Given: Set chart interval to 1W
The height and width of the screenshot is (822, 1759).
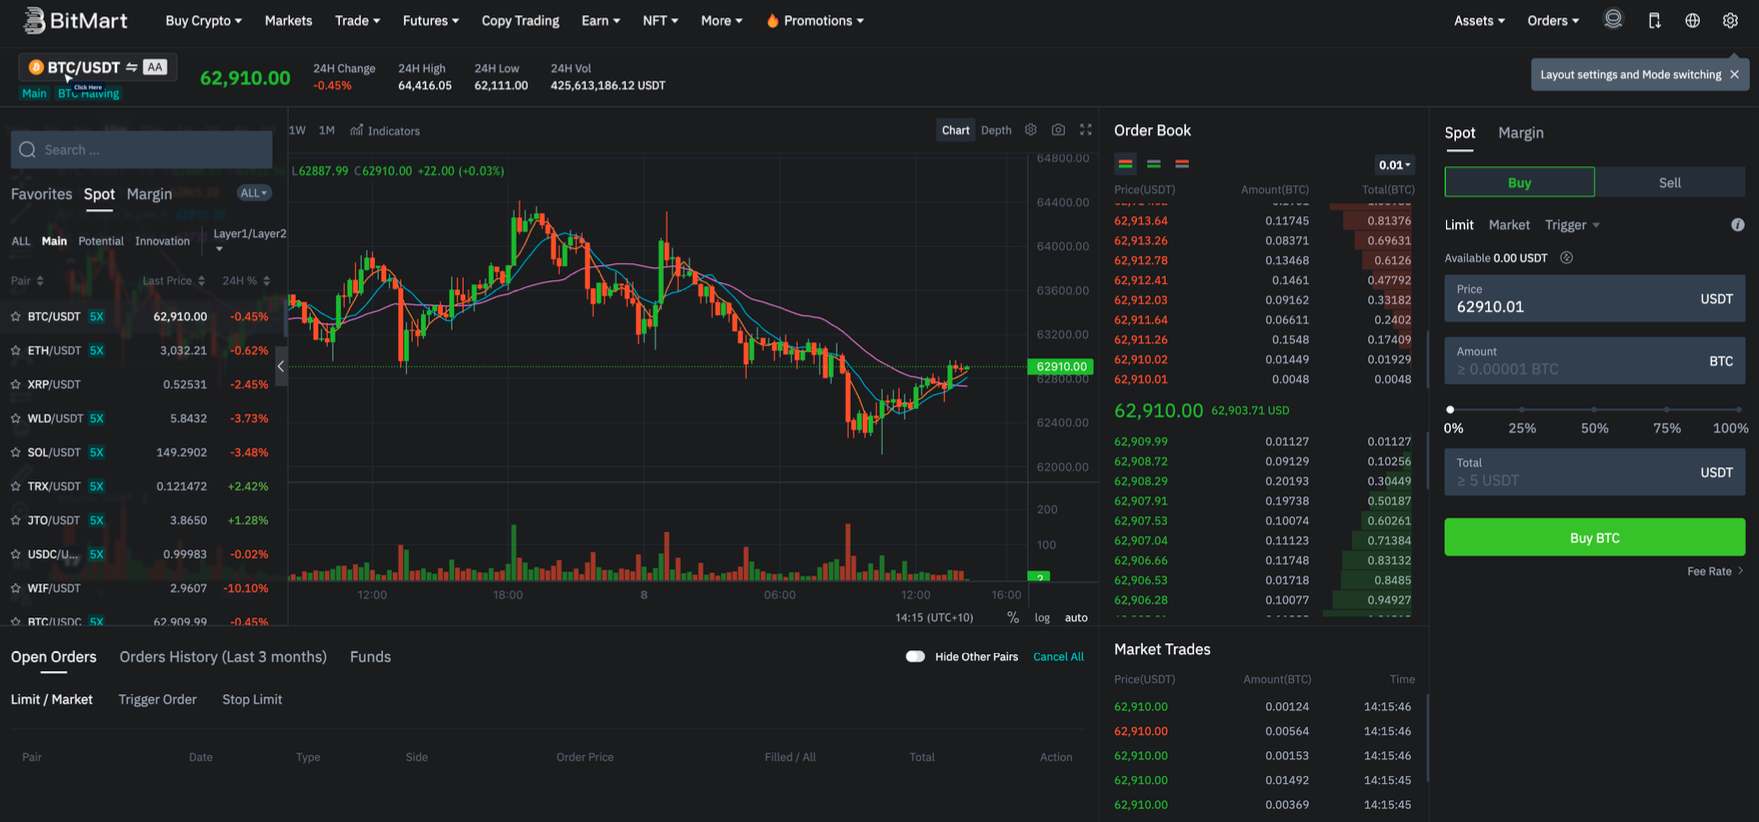Looking at the screenshot, I should pos(297,131).
